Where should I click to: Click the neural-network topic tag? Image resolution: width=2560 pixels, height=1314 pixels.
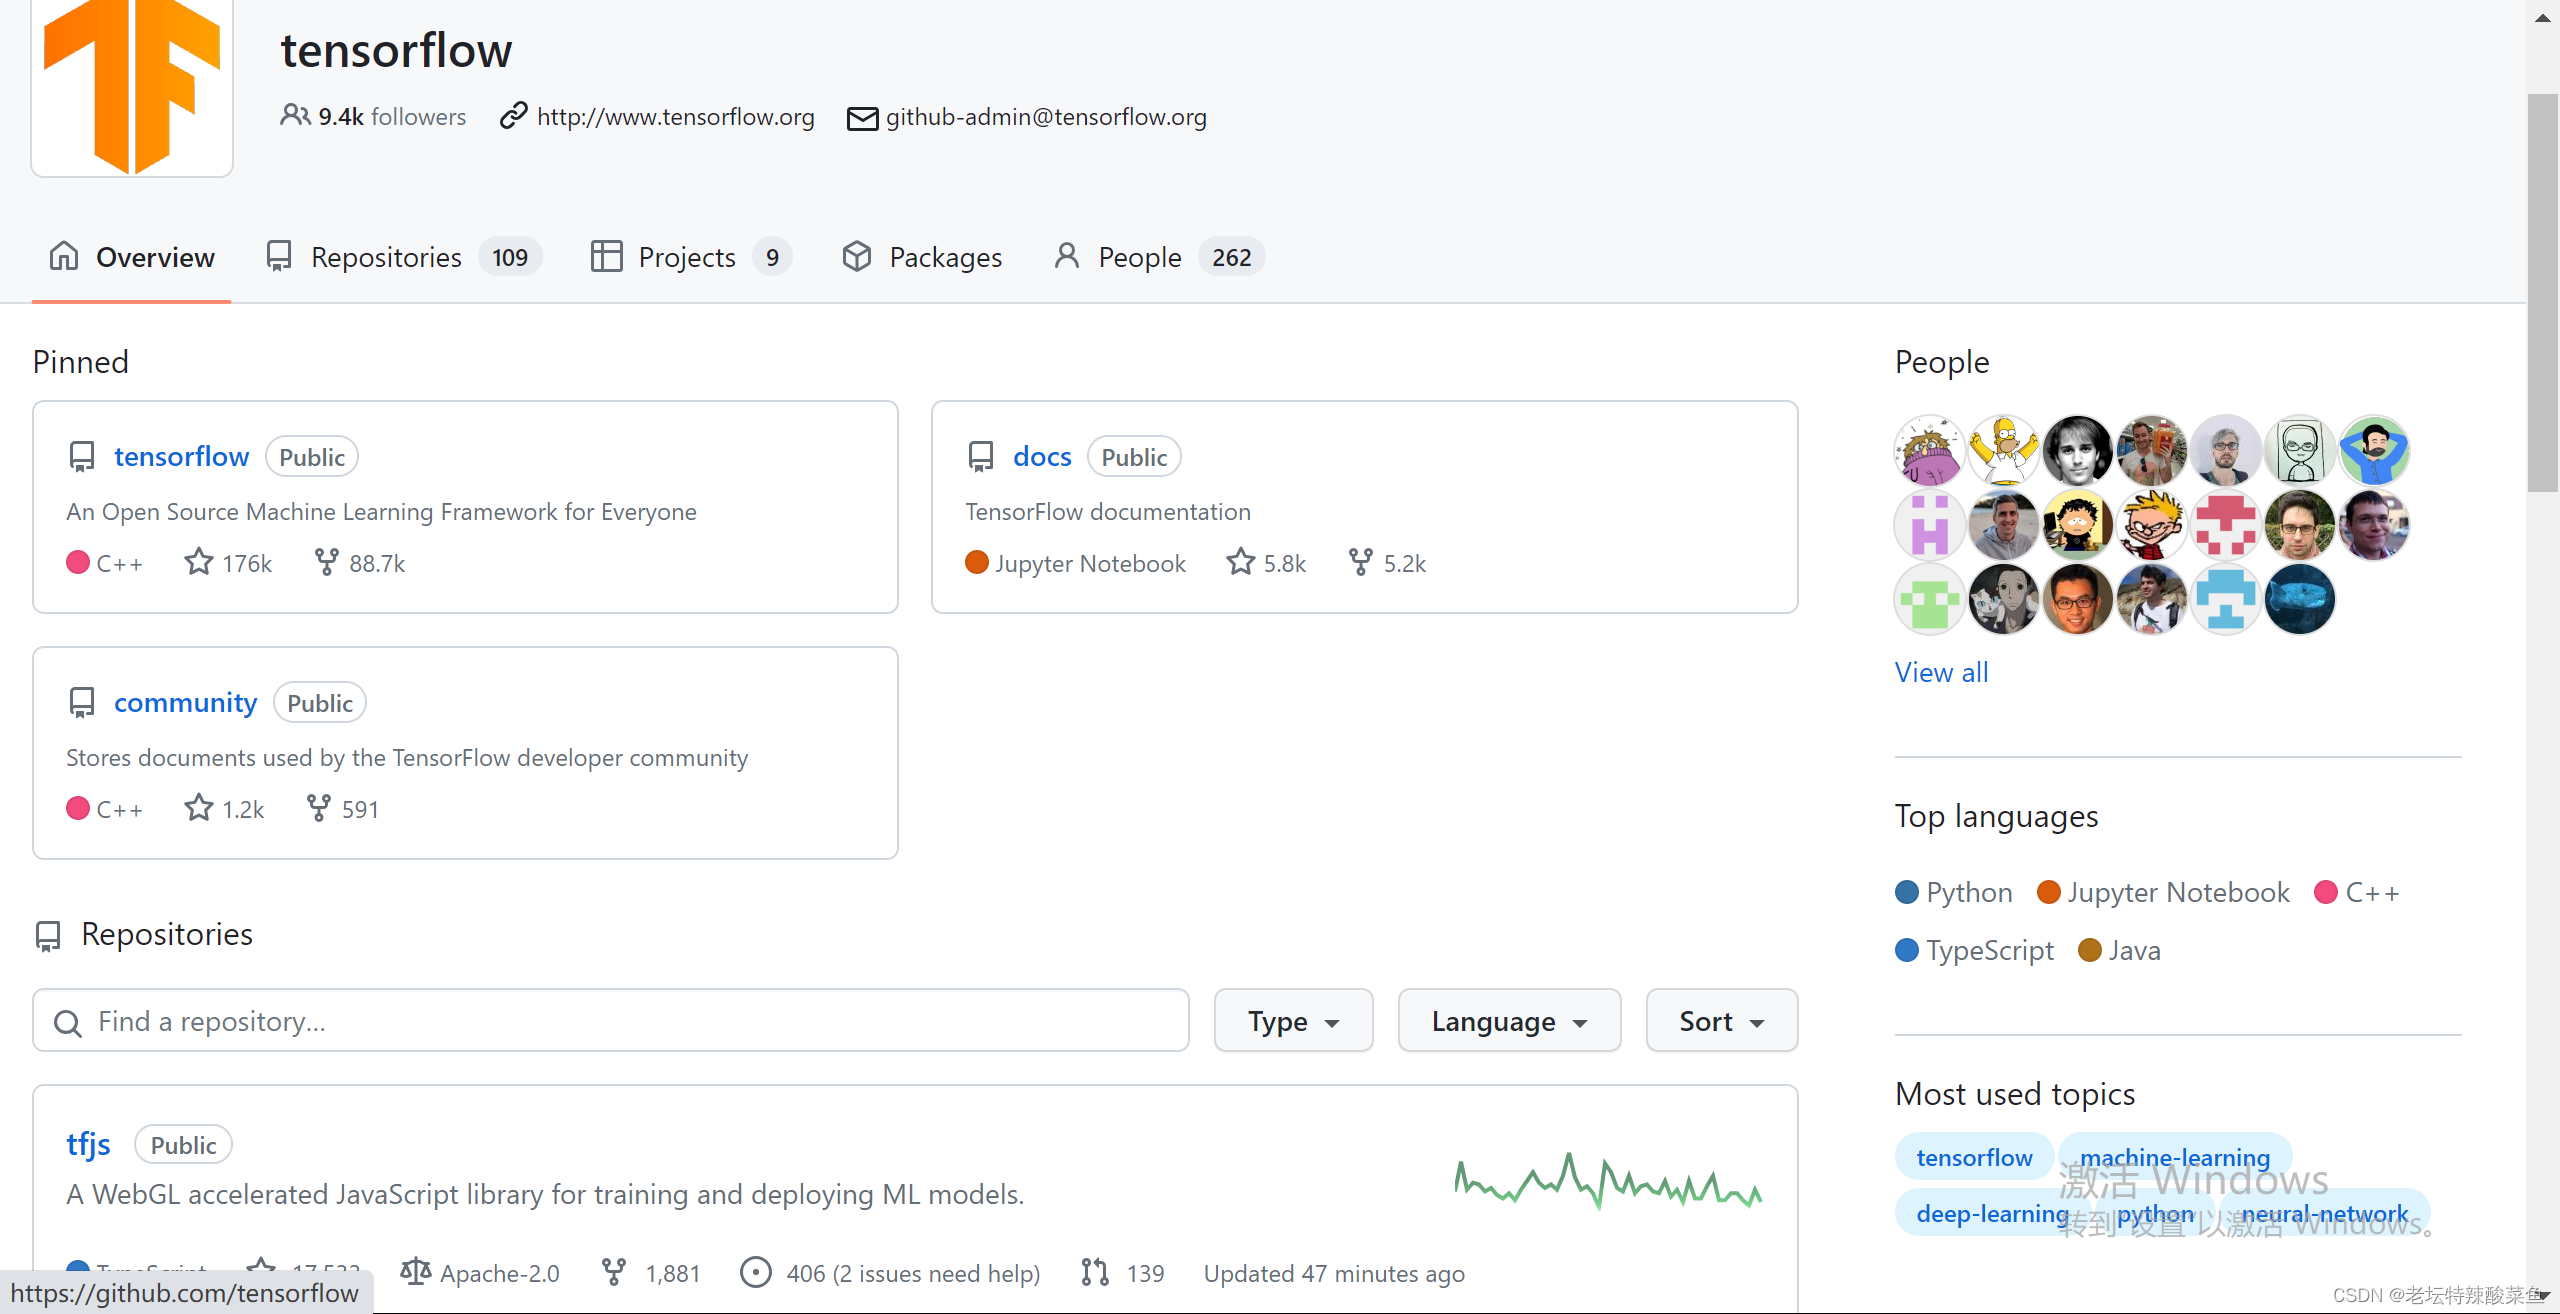(x=2324, y=1213)
